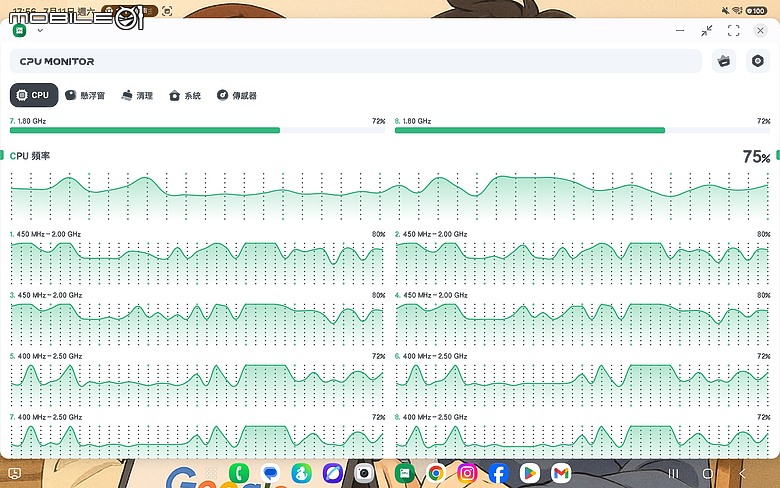The image size is (780, 488).
Task: Click the core 7 1.80 GHz usage bar
Action: (x=197, y=130)
